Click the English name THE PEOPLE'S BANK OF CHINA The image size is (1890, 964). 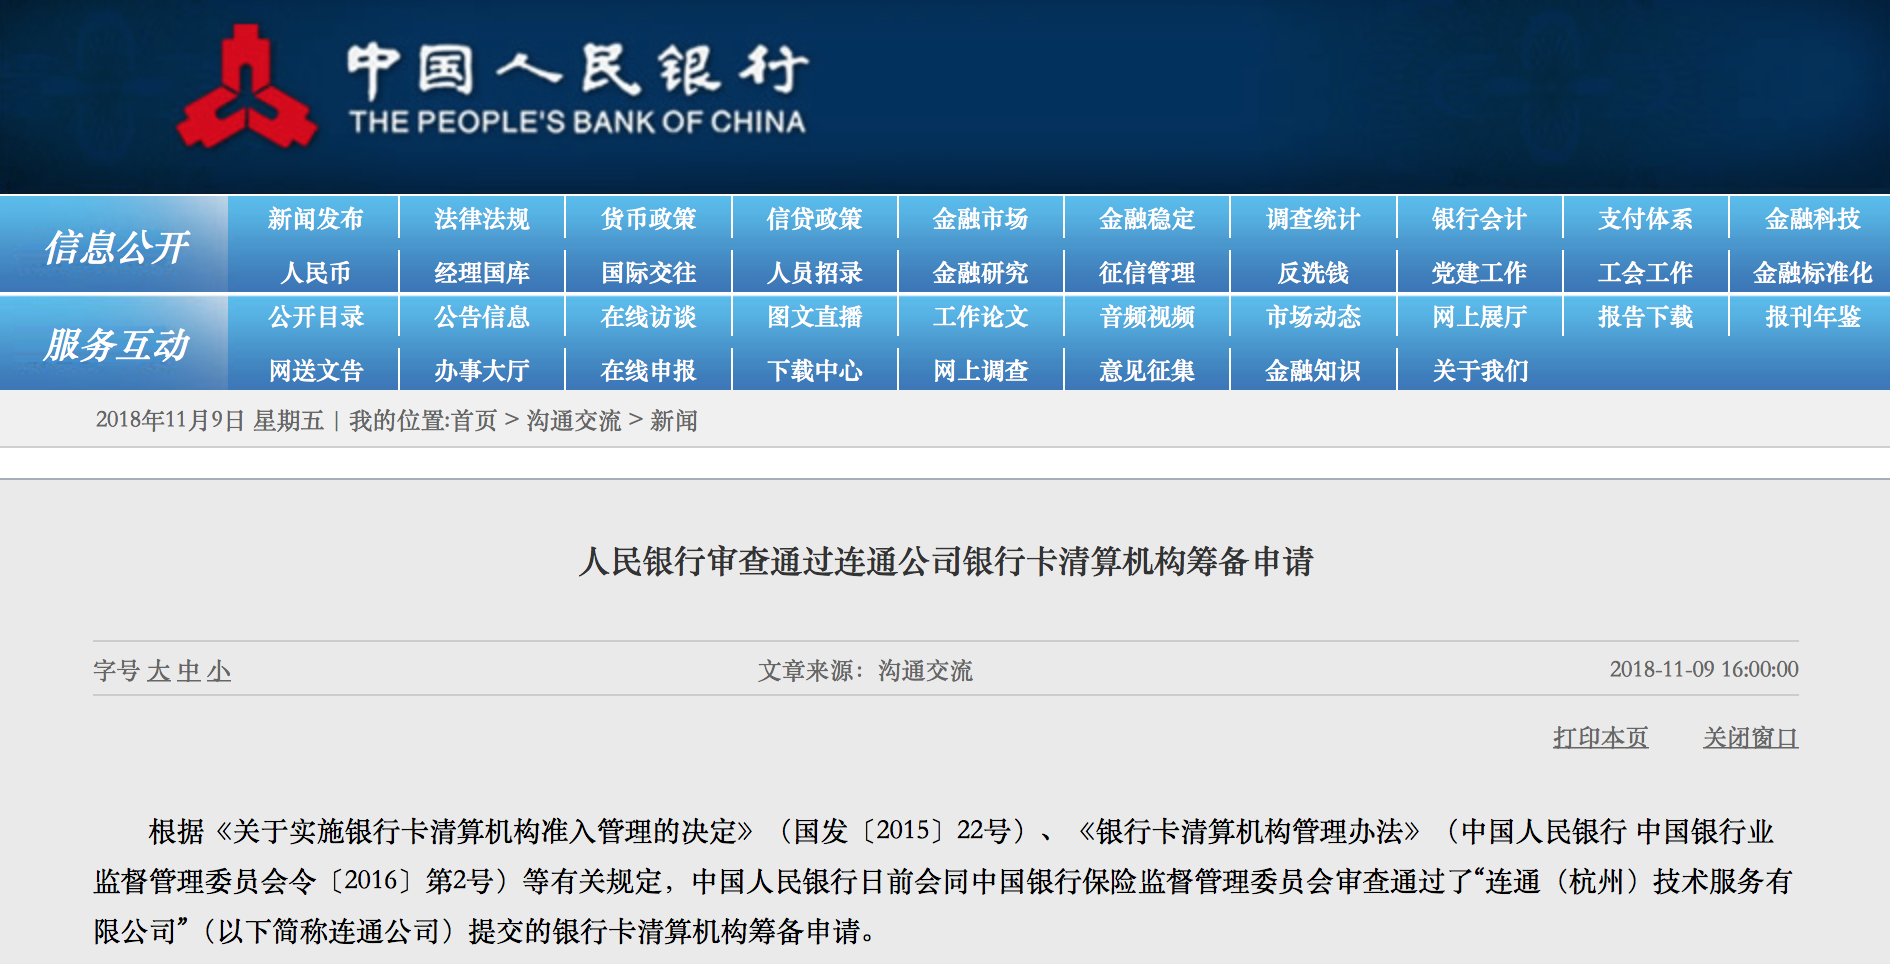click(577, 122)
